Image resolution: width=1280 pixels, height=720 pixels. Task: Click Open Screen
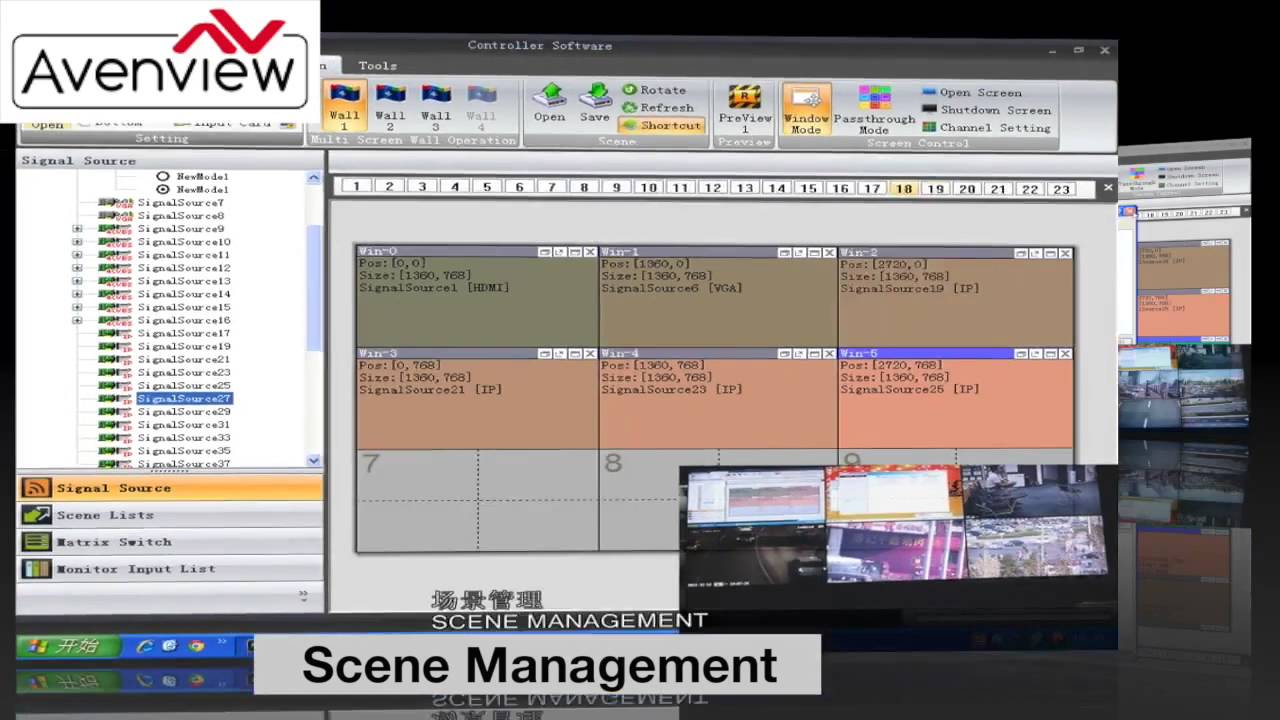click(972, 92)
